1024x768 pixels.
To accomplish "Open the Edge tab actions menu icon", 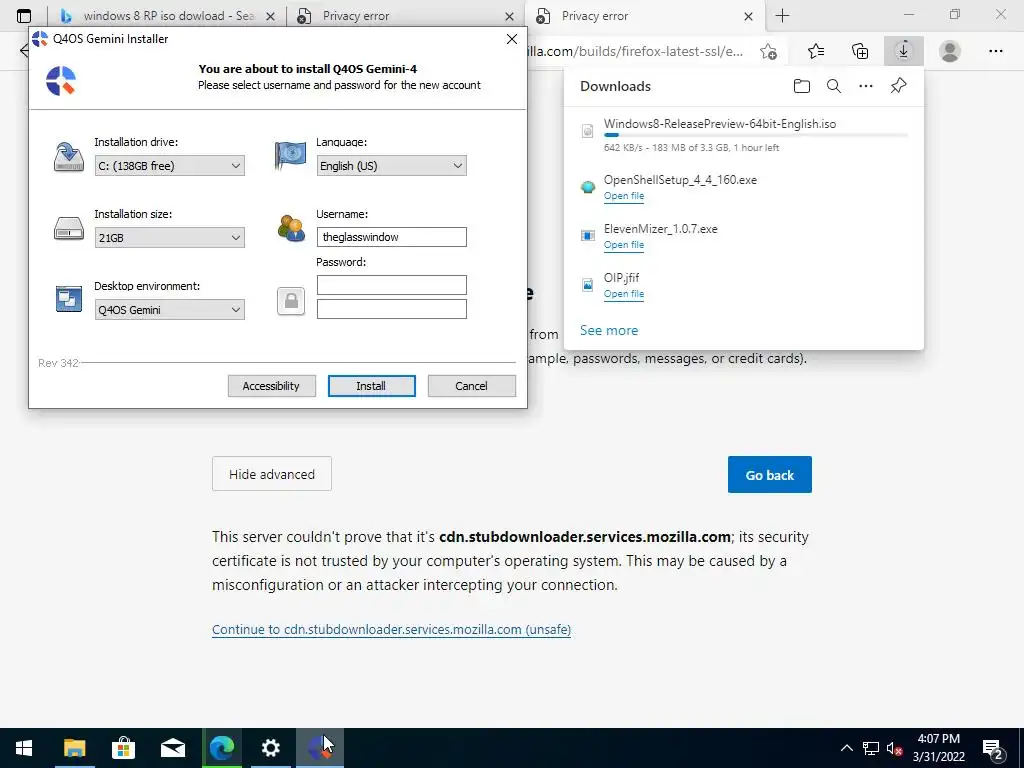I will click(x=24, y=16).
